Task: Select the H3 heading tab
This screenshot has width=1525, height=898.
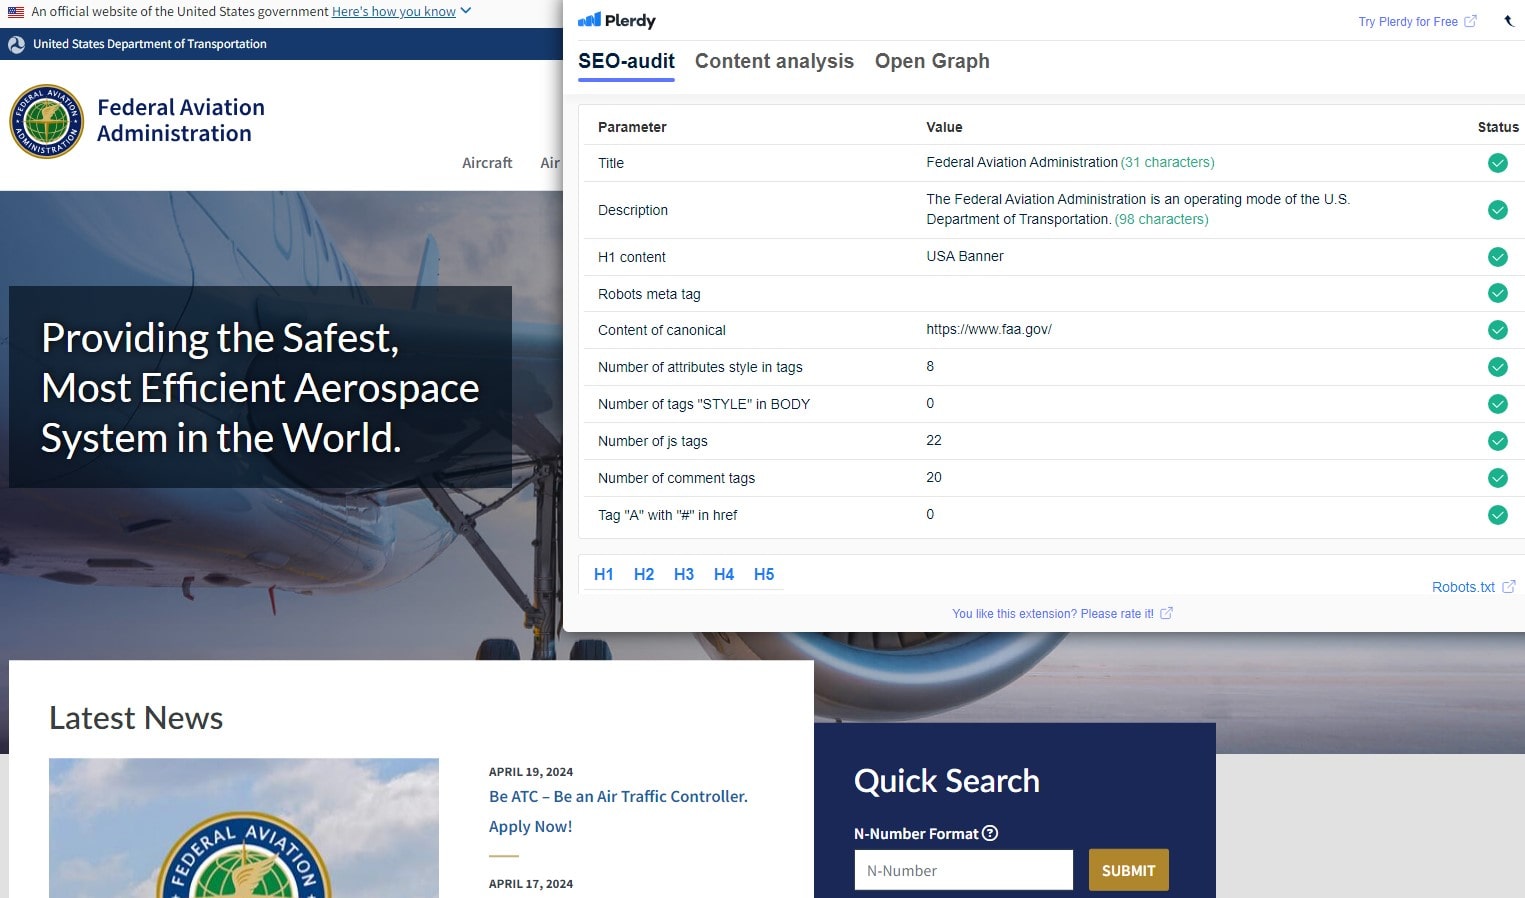Action: click(x=684, y=574)
